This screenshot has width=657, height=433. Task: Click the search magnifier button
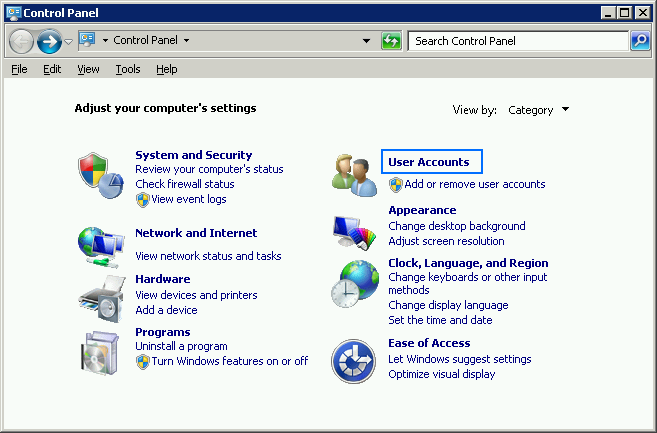tap(640, 41)
